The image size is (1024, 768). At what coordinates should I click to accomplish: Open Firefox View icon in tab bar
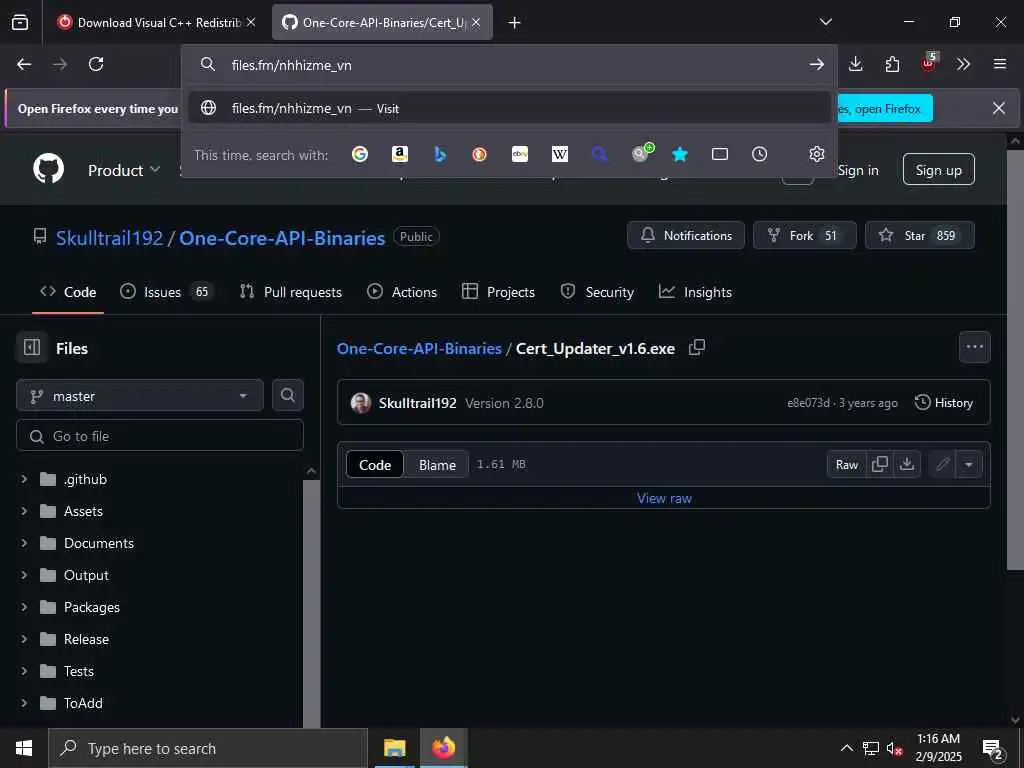[20, 22]
